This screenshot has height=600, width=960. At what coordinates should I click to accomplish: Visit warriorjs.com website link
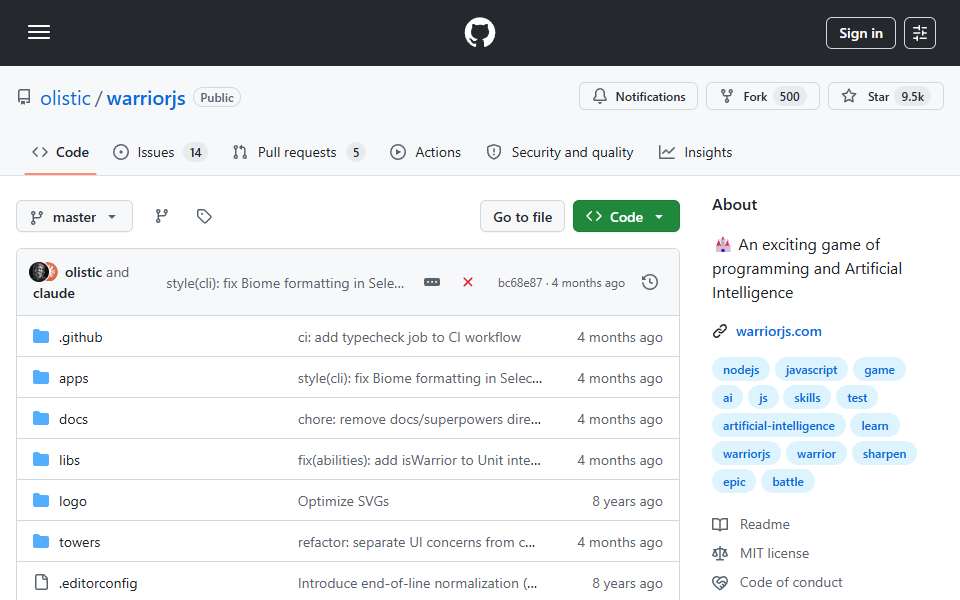778,331
